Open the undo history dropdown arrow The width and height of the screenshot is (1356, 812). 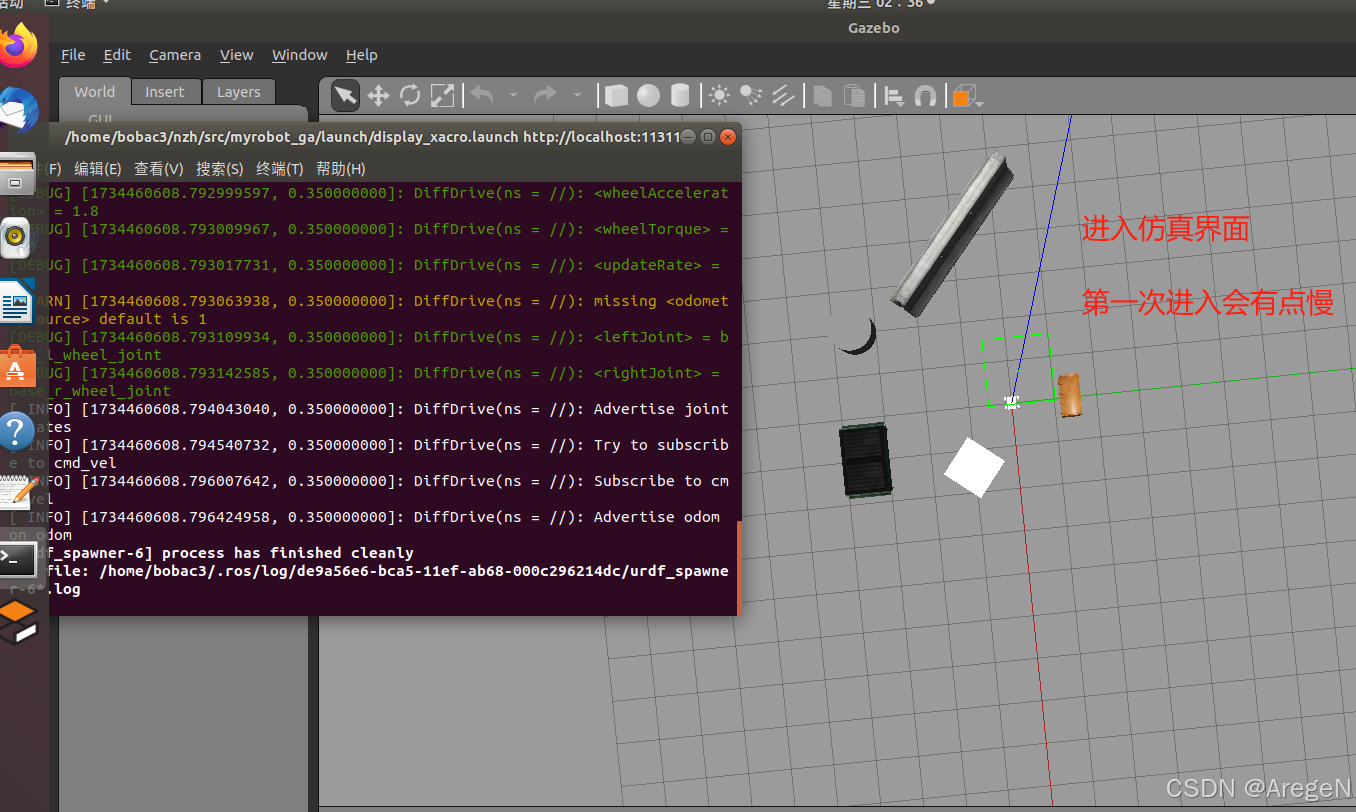click(x=513, y=96)
